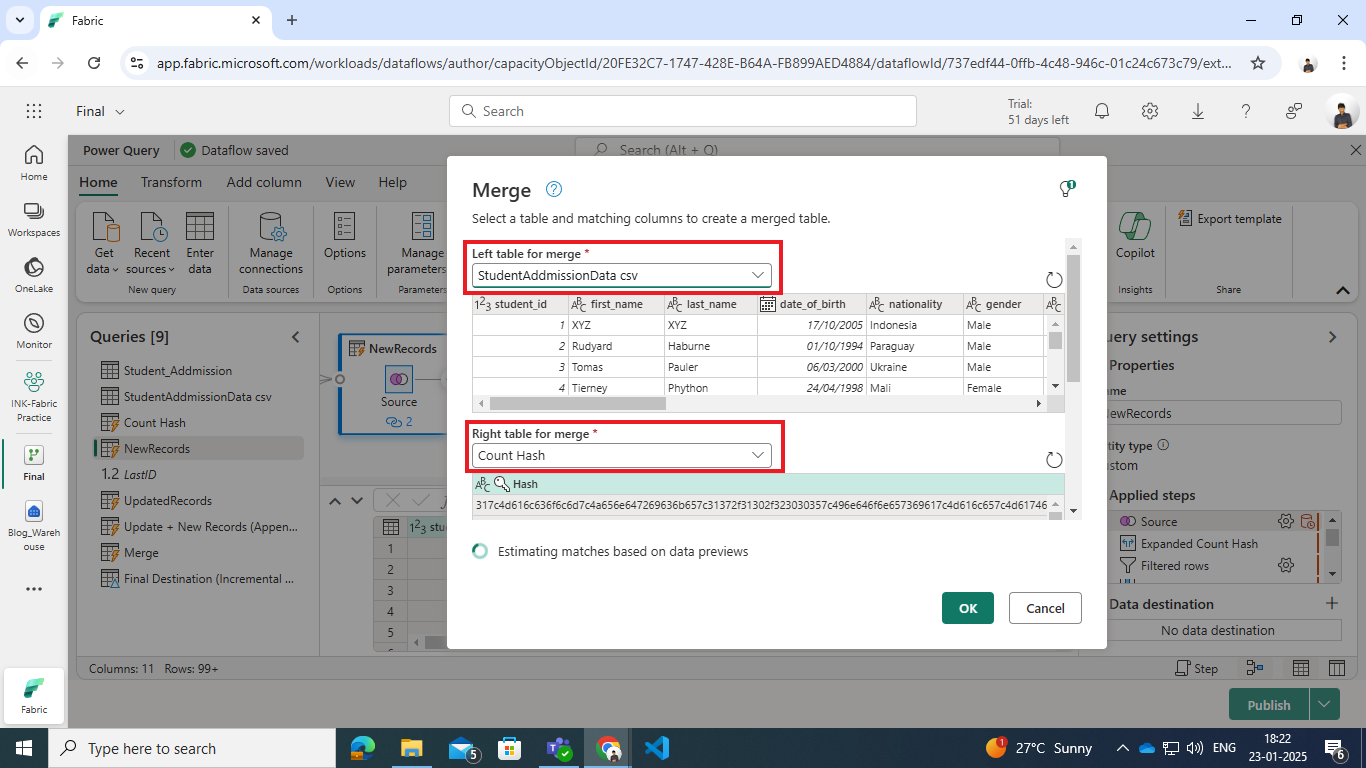Screen dimensions: 1366x768
Task: Go to Home in left navigation
Action: [x=34, y=162]
